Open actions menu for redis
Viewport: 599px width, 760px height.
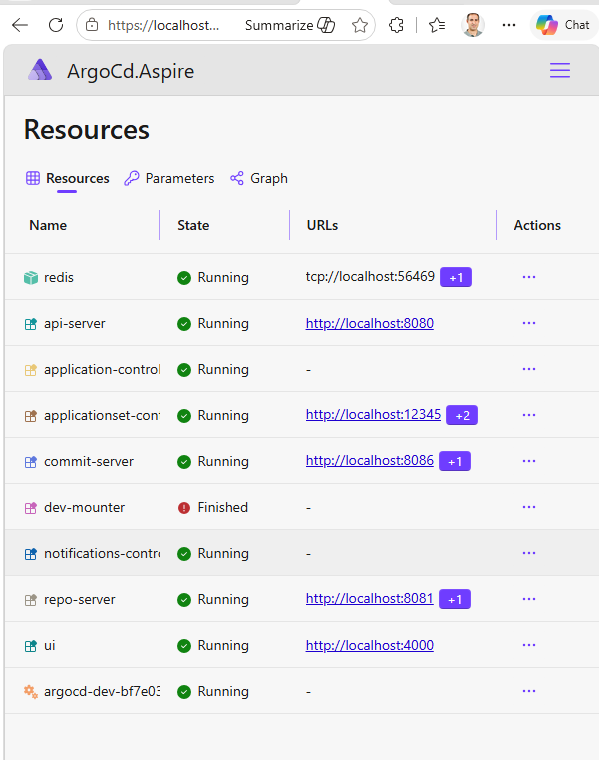tap(529, 277)
